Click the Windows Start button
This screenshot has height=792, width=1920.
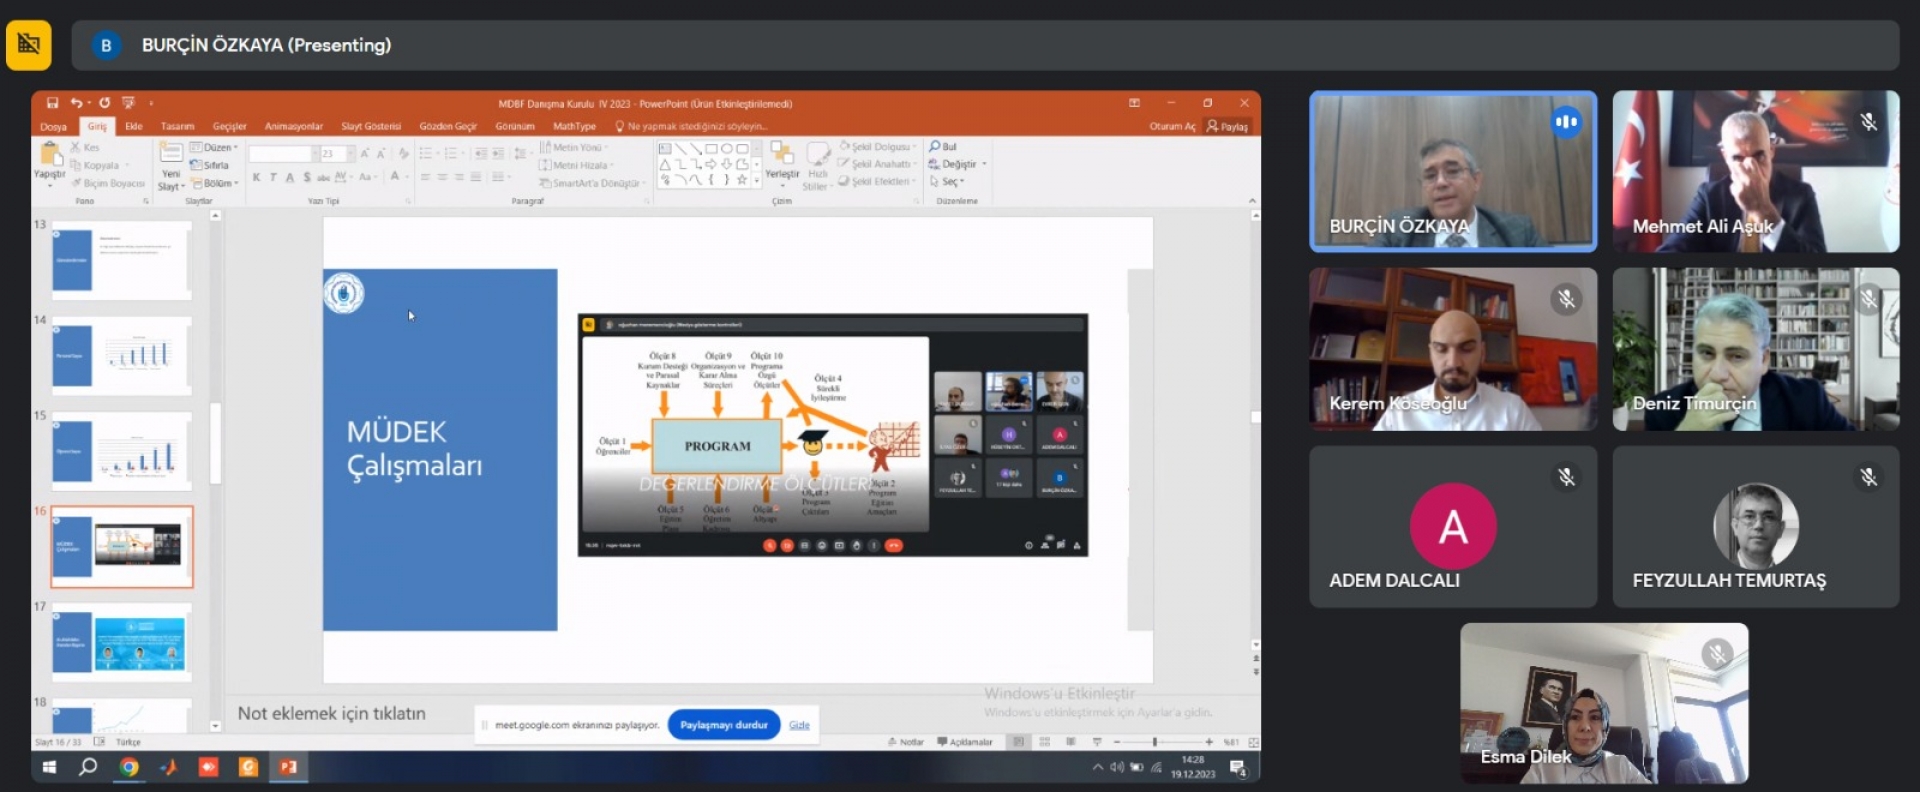(49, 767)
